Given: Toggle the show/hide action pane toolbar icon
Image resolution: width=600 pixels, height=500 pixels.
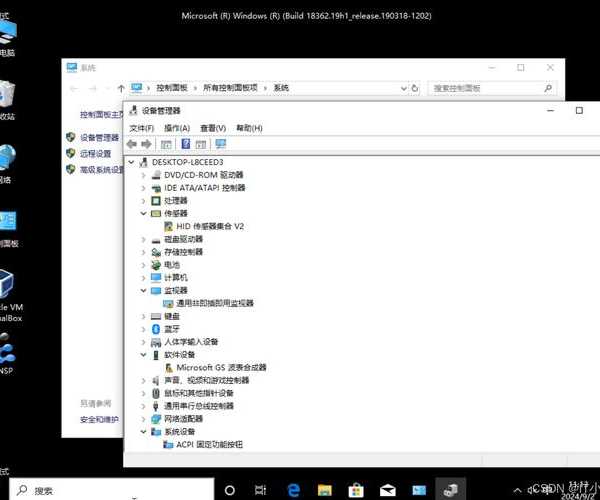Looking at the screenshot, I should tap(201, 144).
